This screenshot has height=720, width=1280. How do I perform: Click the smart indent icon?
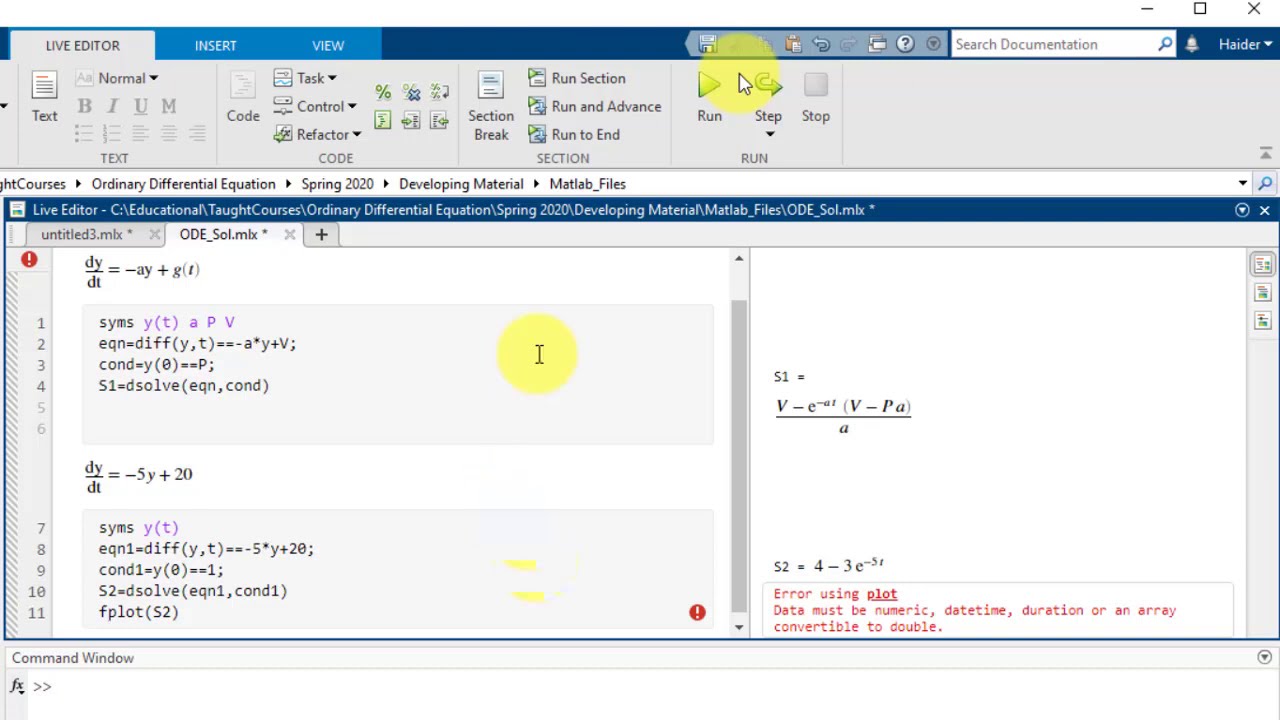[383, 120]
